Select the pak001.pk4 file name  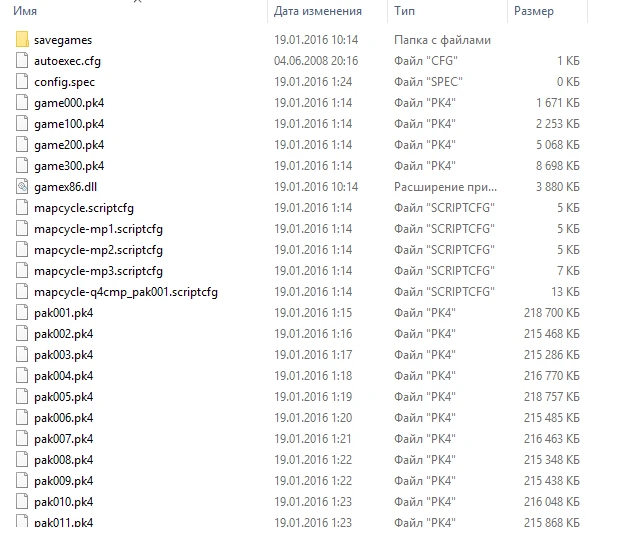click(63, 313)
